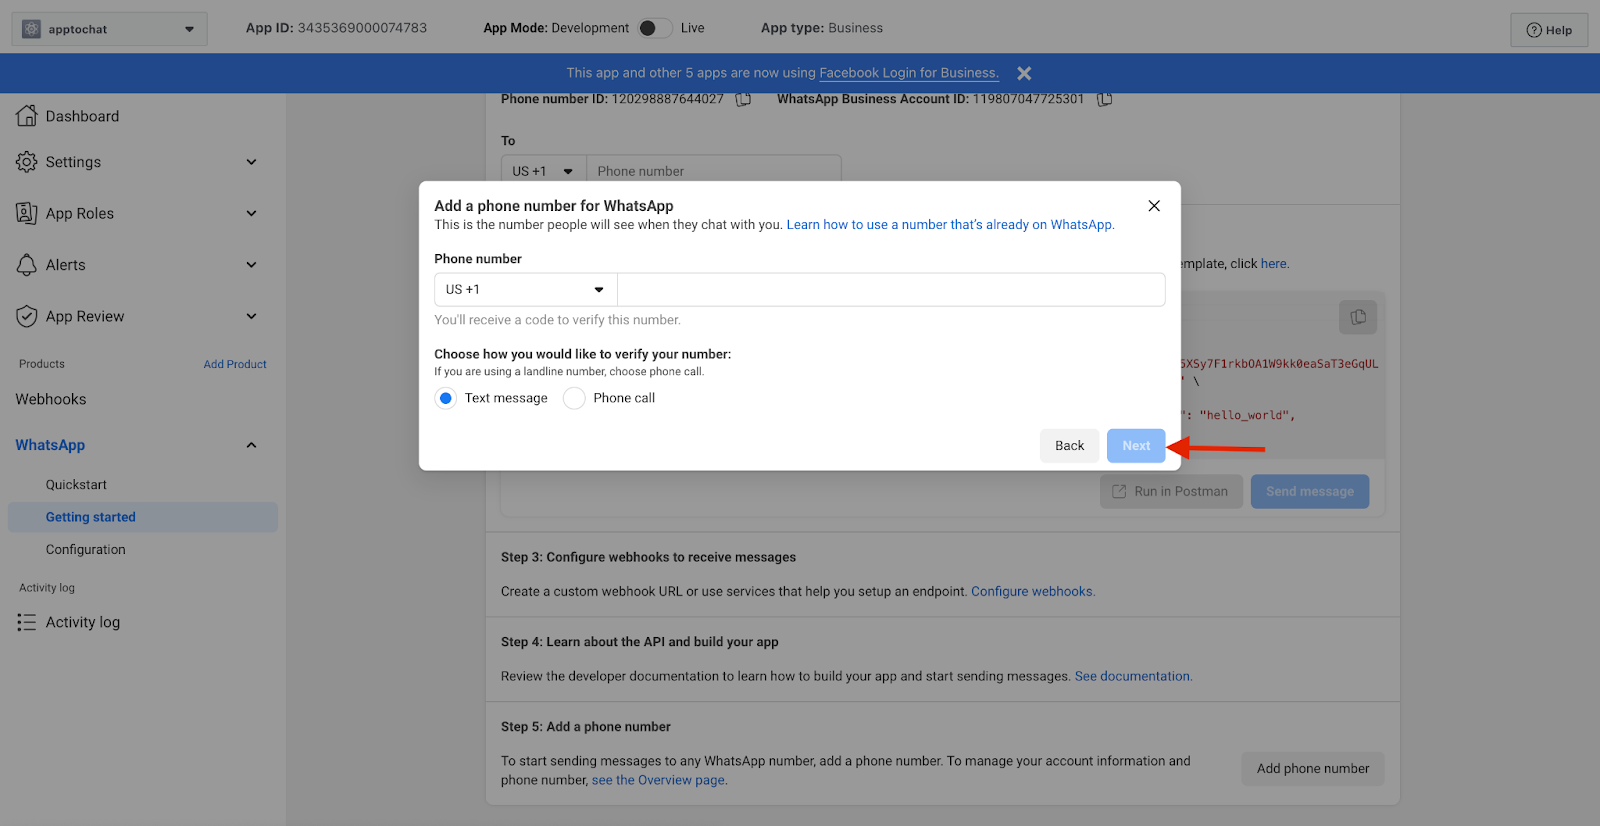Click the Next button in dialog
This screenshot has height=826, width=1600.
pyautogui.click(x=1136, y=446)
